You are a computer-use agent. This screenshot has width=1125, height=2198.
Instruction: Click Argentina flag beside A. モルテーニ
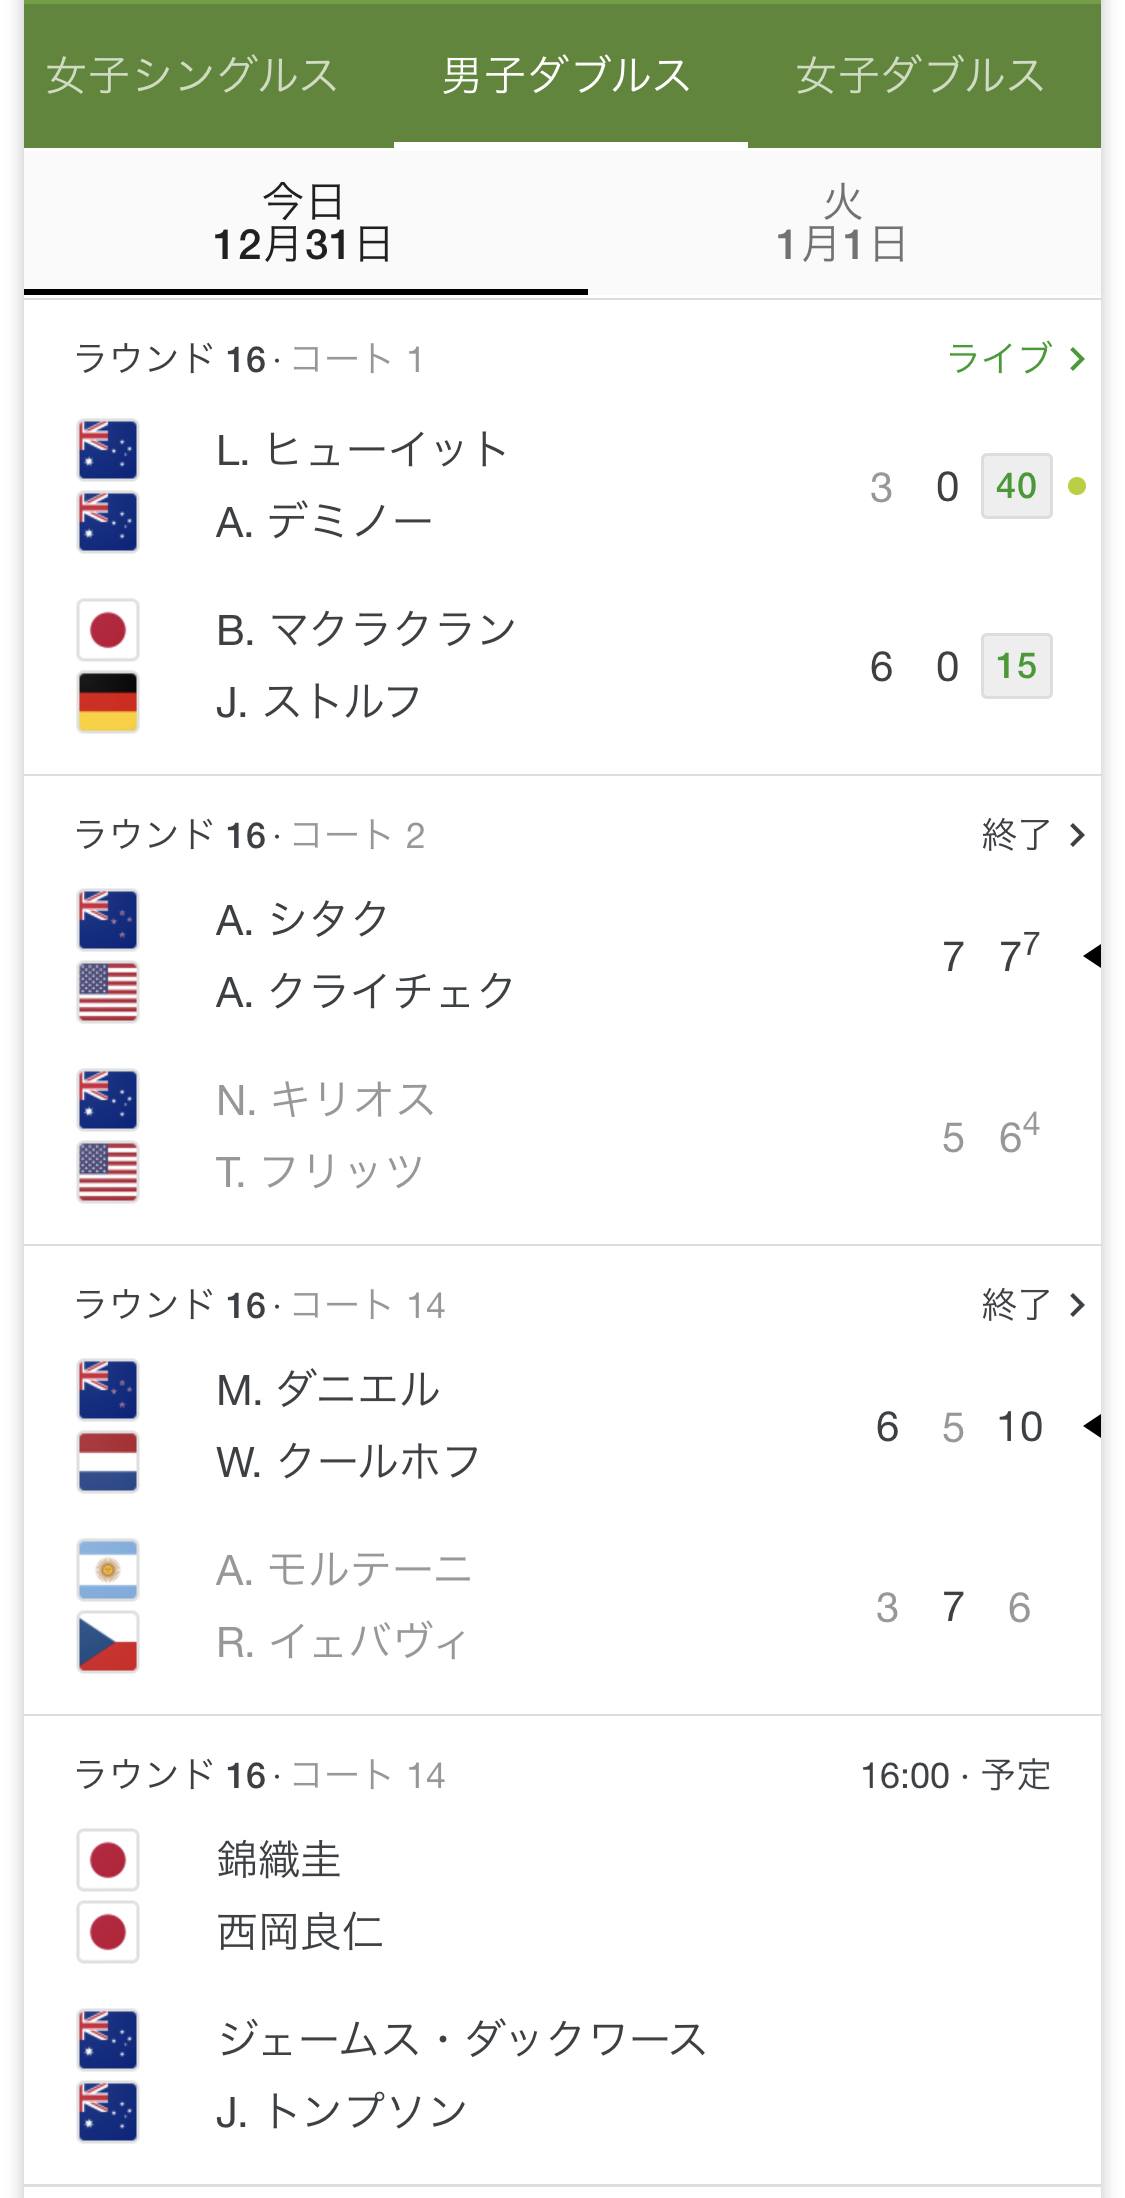point(108,1570)
